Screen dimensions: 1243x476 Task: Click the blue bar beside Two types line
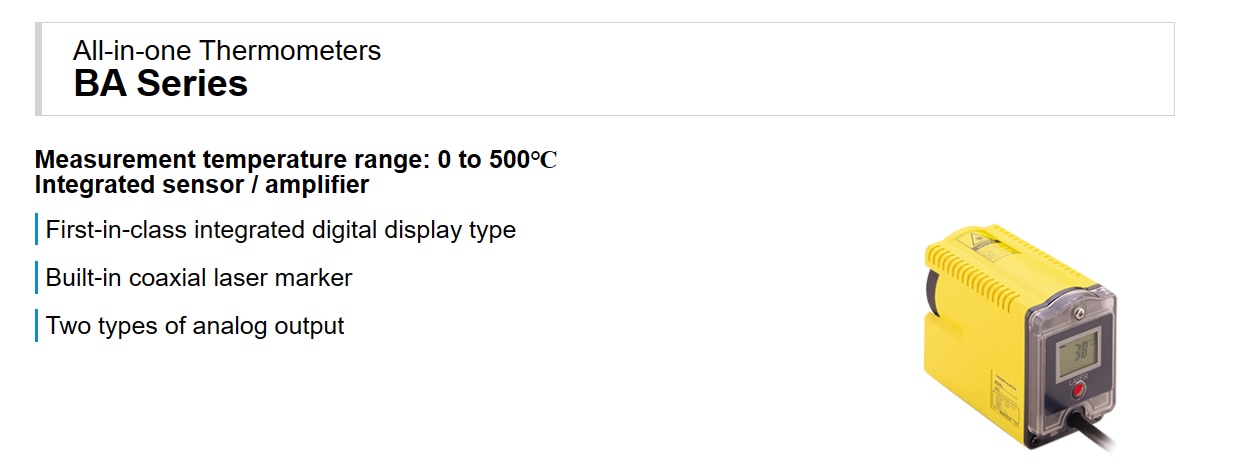pos(36,326)
